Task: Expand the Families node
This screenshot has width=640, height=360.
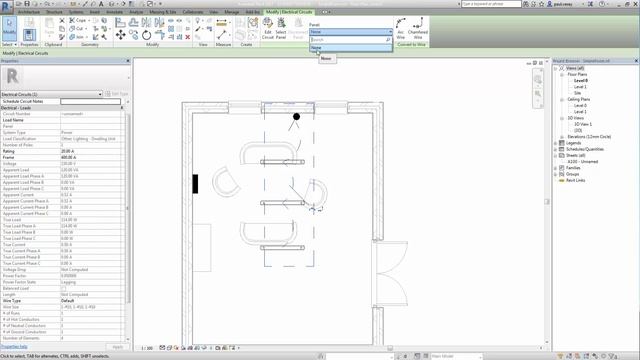Action: pos(556,168)
